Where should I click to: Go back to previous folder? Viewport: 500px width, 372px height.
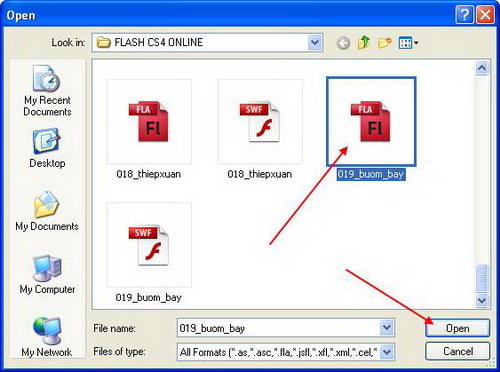point(343,43)
